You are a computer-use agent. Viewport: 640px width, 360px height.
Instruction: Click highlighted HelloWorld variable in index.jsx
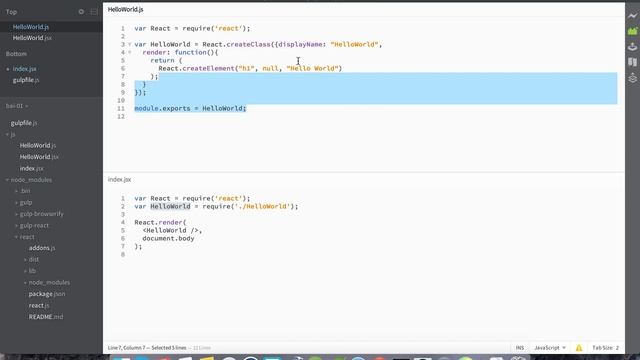(x=170, y=207)
